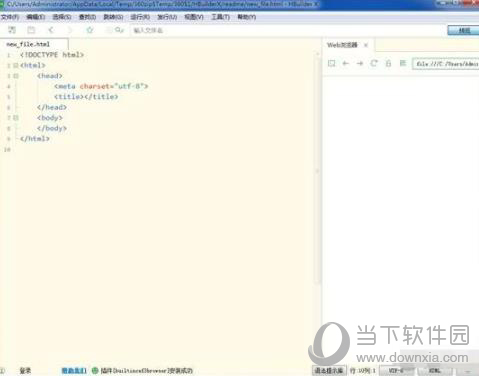This screenshot has height=376, width=479.
Task: Open the 文件(F) menu
Action: point(10,17)
